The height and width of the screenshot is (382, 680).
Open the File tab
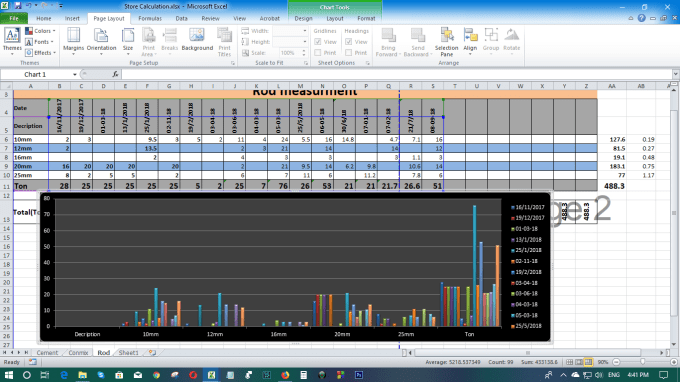[14, 19]
